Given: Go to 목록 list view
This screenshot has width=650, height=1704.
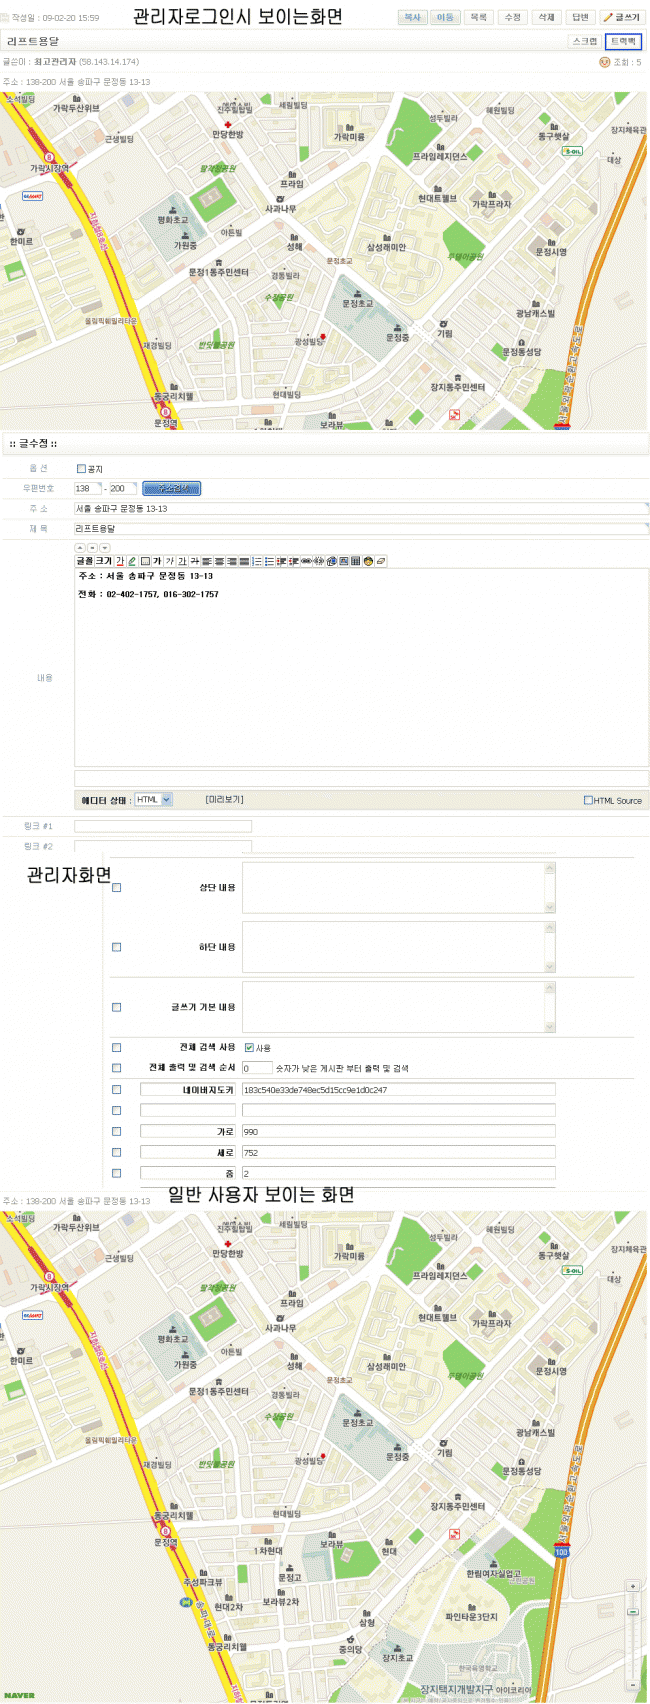Looking at the screenshot, I should [x=479, y=17].
